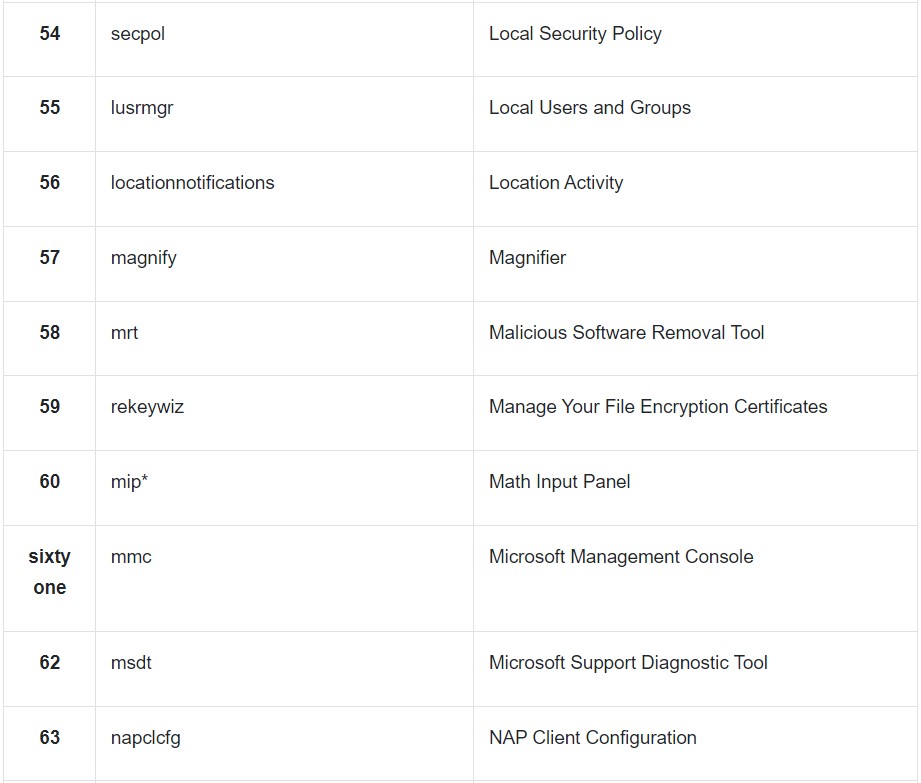The width and height of the screenshot is (921, 783).
Task: Click the lusrmgr command text
Action: [x=142, y=108]
